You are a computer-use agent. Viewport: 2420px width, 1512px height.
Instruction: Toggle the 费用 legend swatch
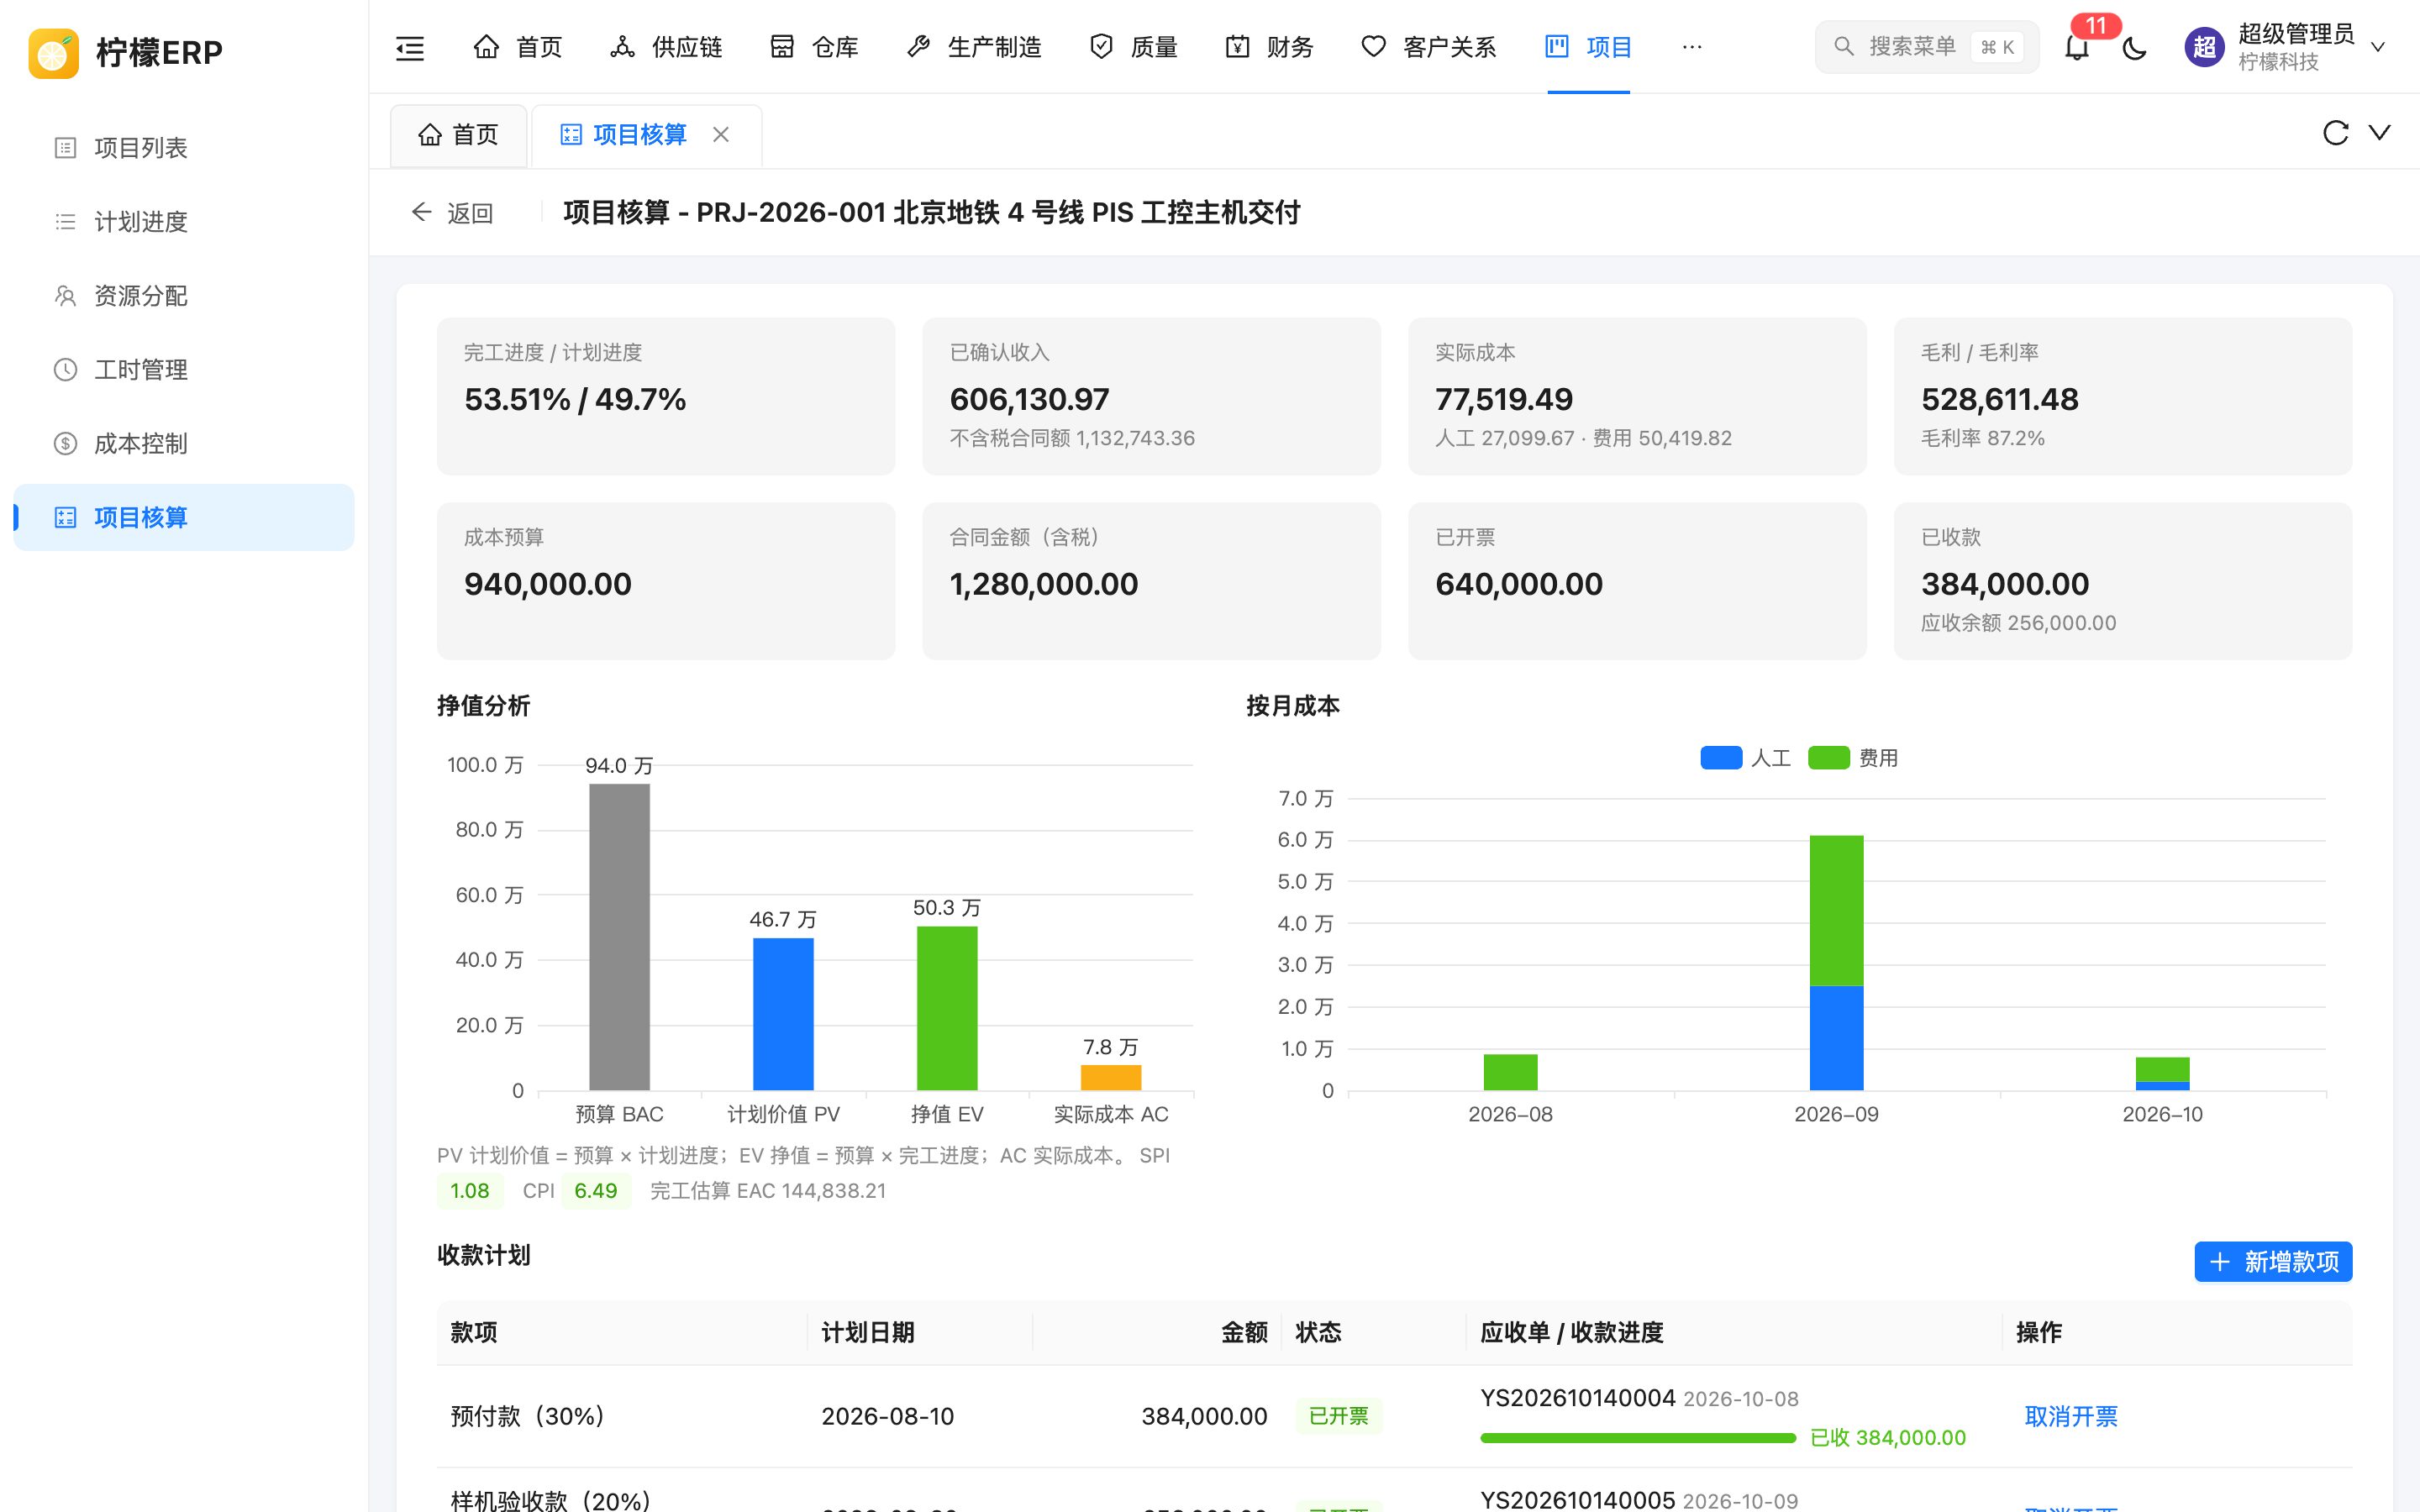click(x=1829, y=758)
